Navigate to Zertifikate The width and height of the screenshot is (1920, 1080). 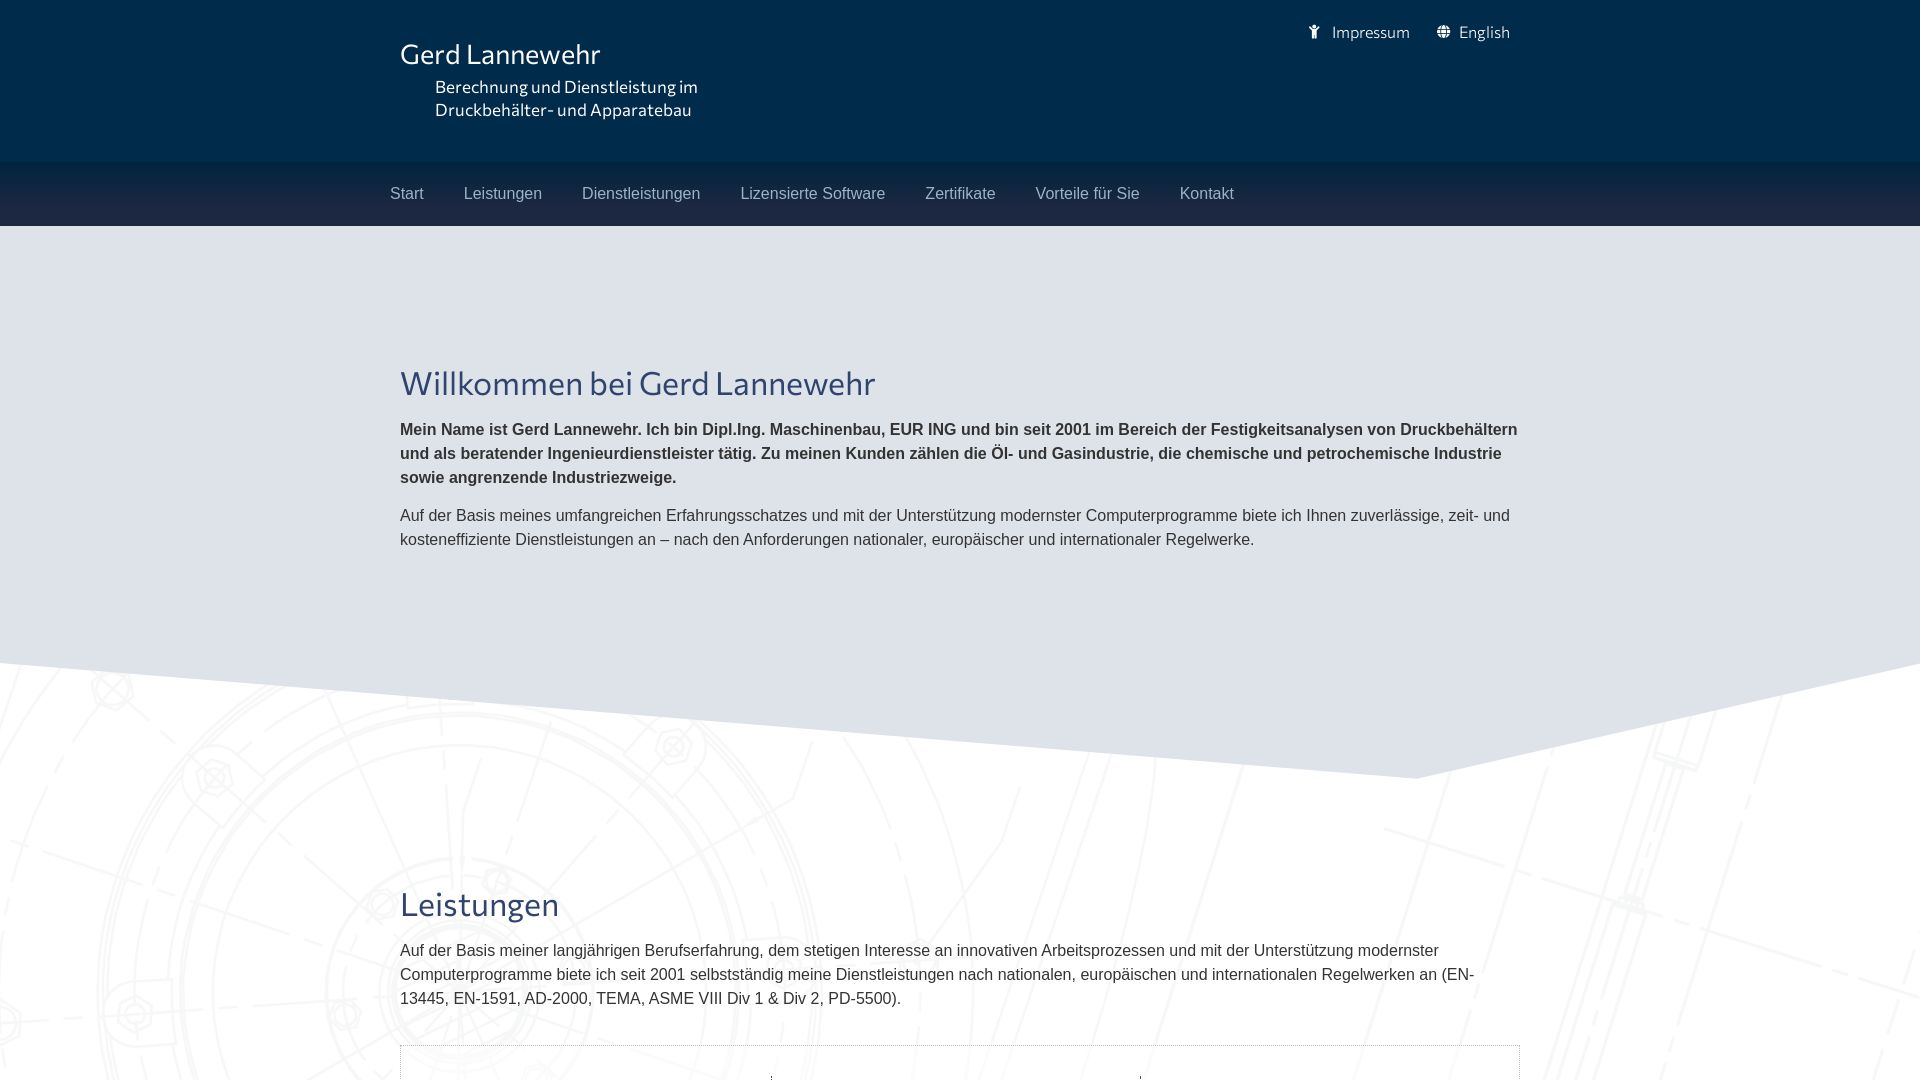point(960,194)
